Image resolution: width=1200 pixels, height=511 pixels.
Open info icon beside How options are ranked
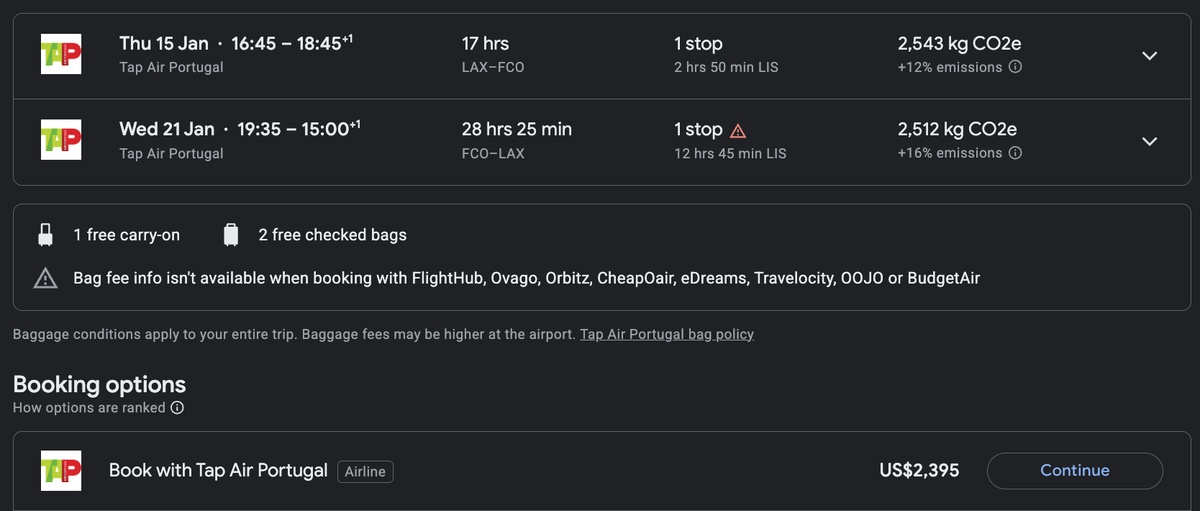pos(177,408)
